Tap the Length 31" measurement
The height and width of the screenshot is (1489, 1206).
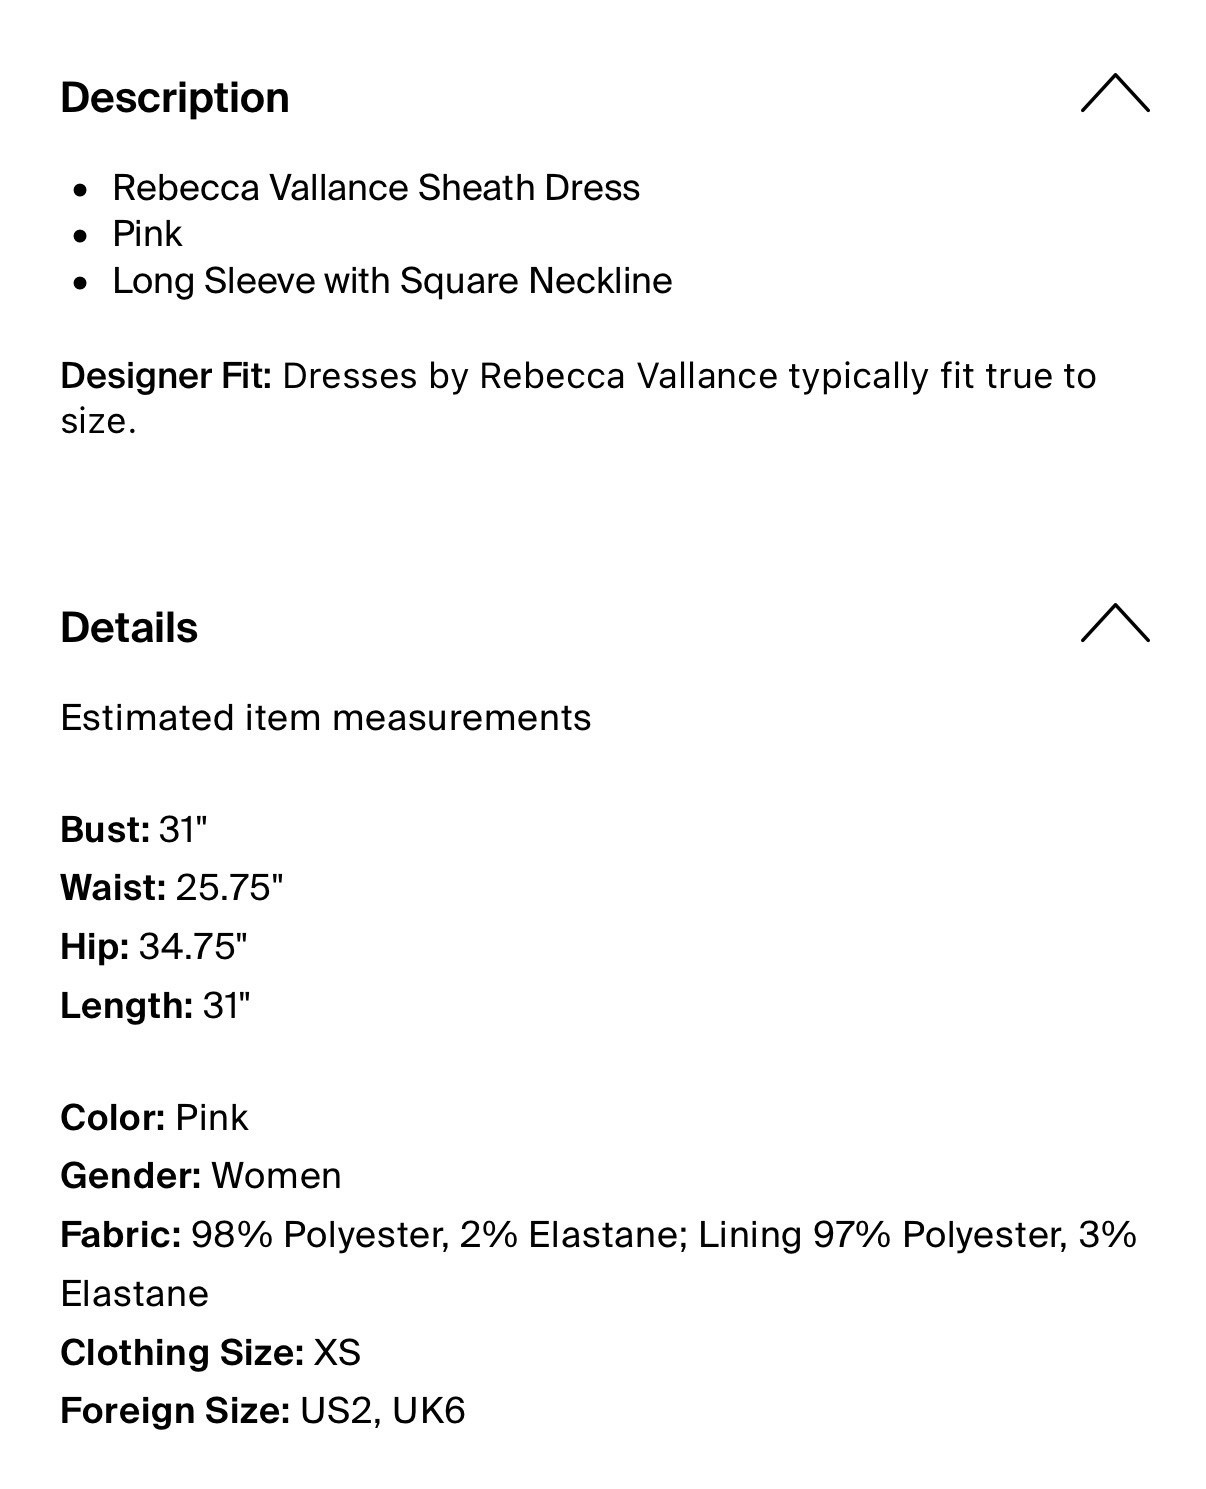155,1005
